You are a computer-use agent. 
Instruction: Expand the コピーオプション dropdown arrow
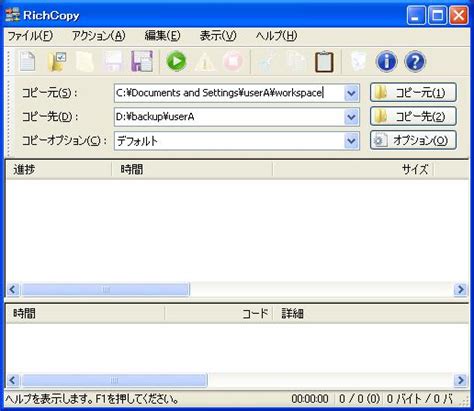click(x=351, y=141)
